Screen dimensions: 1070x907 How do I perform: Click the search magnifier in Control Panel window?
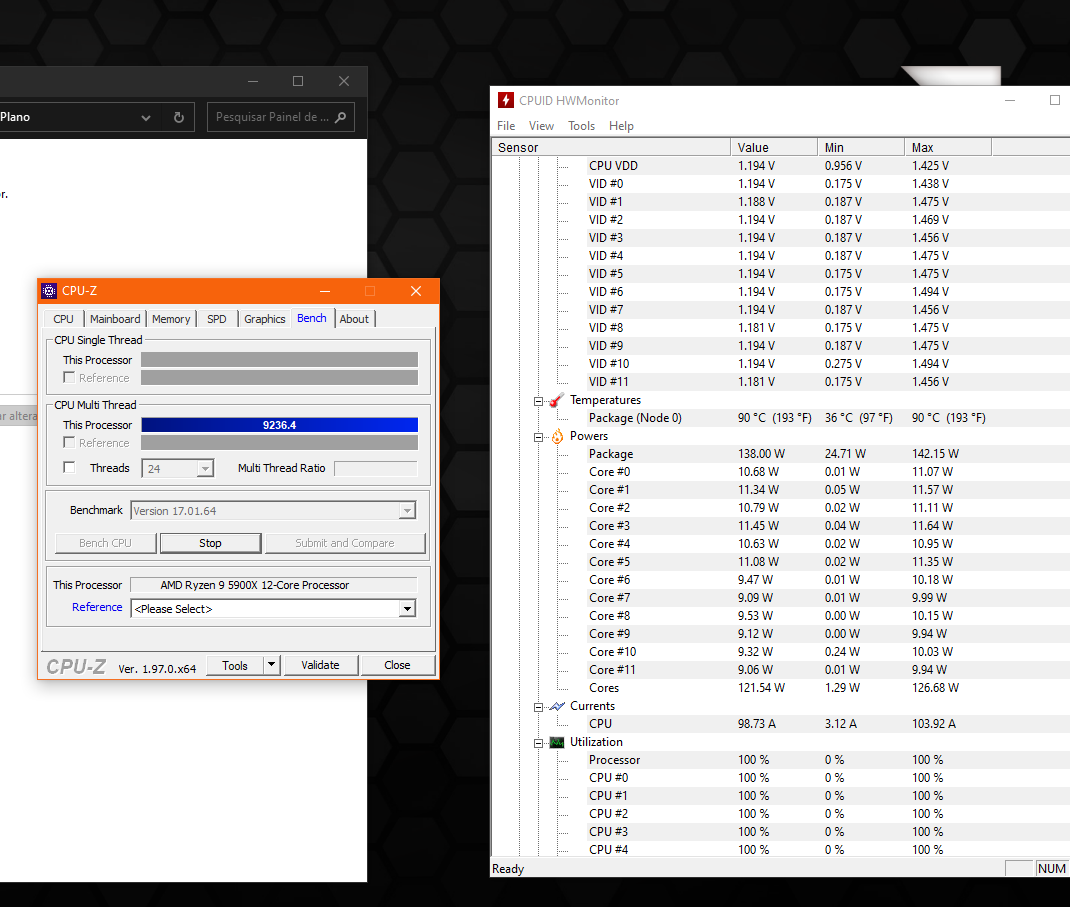[x=341, y=117]
